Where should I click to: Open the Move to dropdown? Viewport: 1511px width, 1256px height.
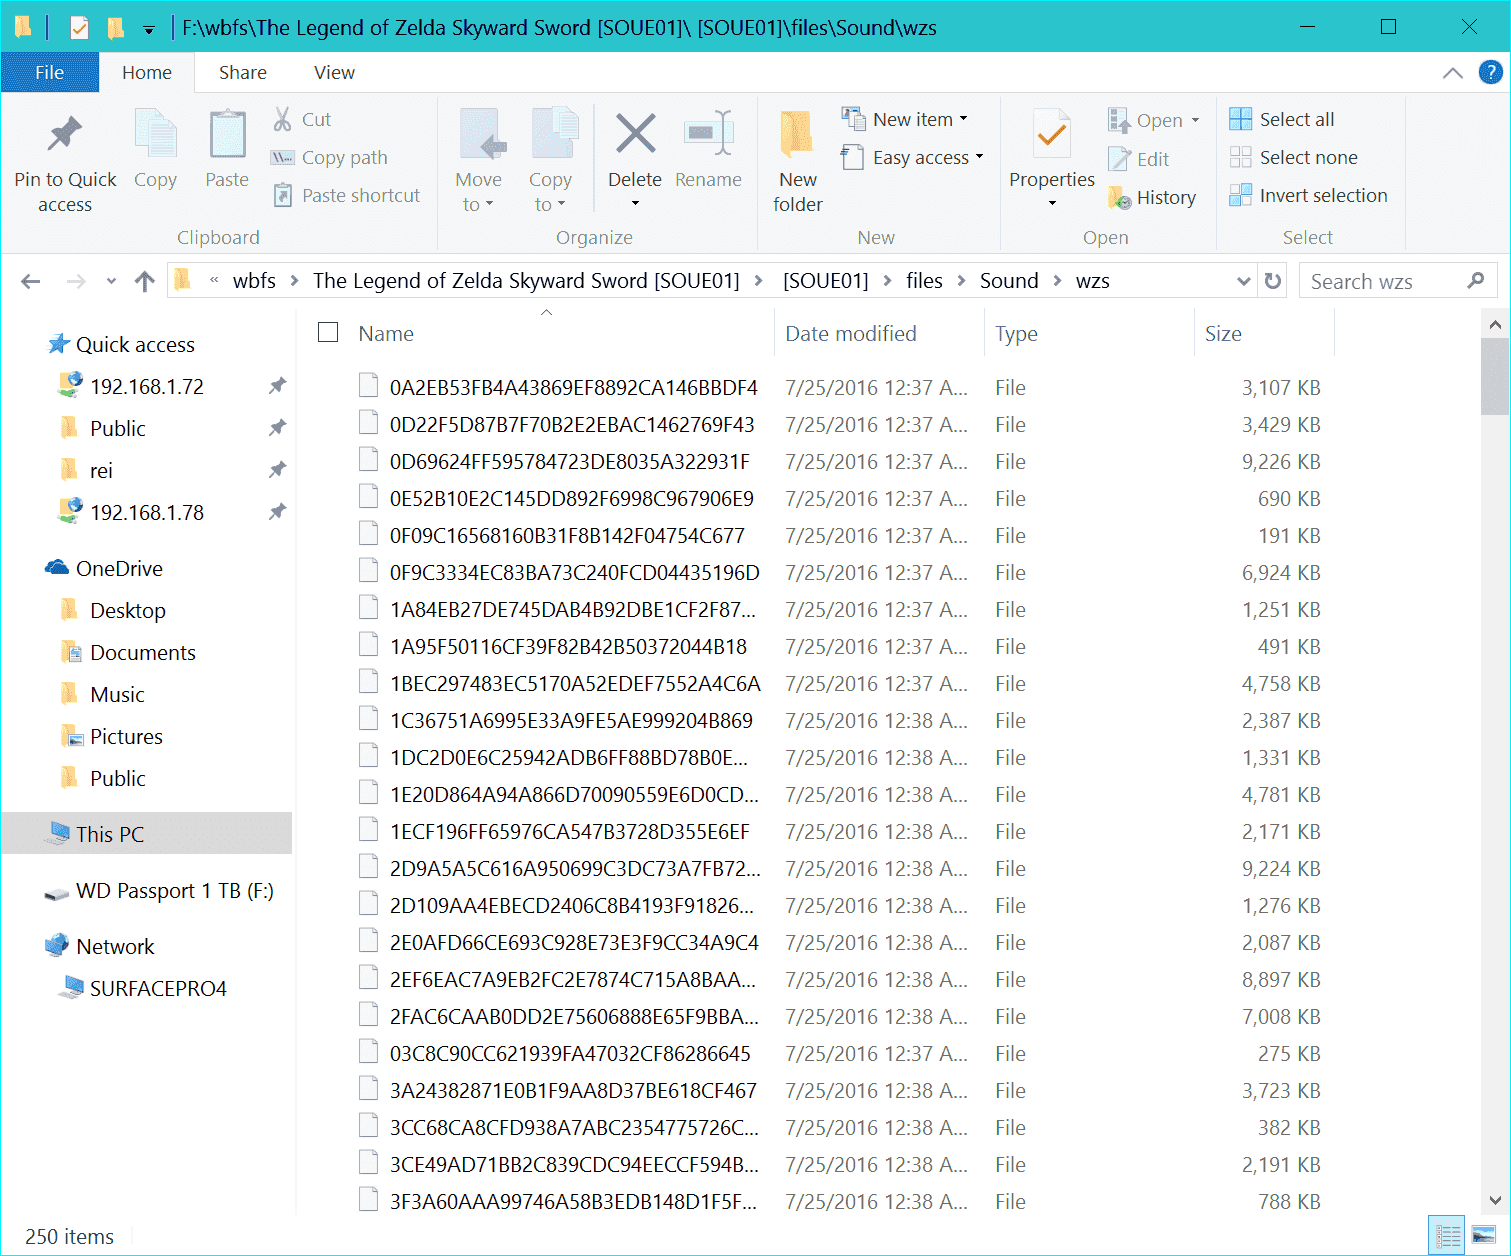[x=479, y=204]
